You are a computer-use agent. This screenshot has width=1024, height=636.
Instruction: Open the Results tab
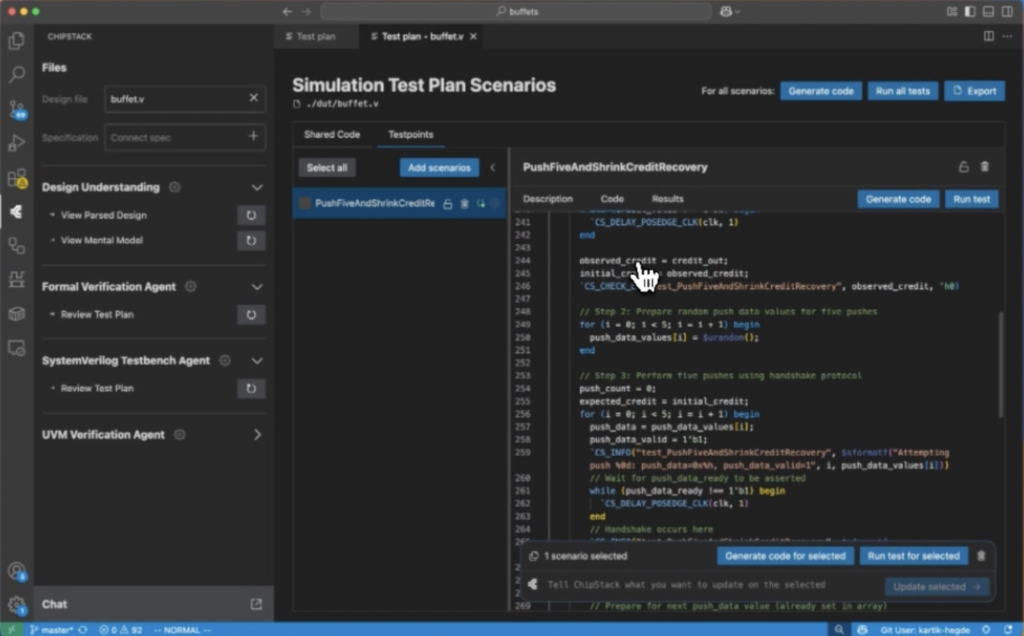[x=667, y=199]
